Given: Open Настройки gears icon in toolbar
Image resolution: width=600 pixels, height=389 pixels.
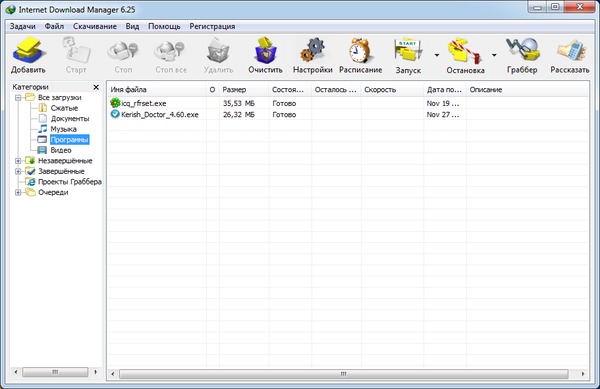Looking at the screenshot, I should [313, 50].
